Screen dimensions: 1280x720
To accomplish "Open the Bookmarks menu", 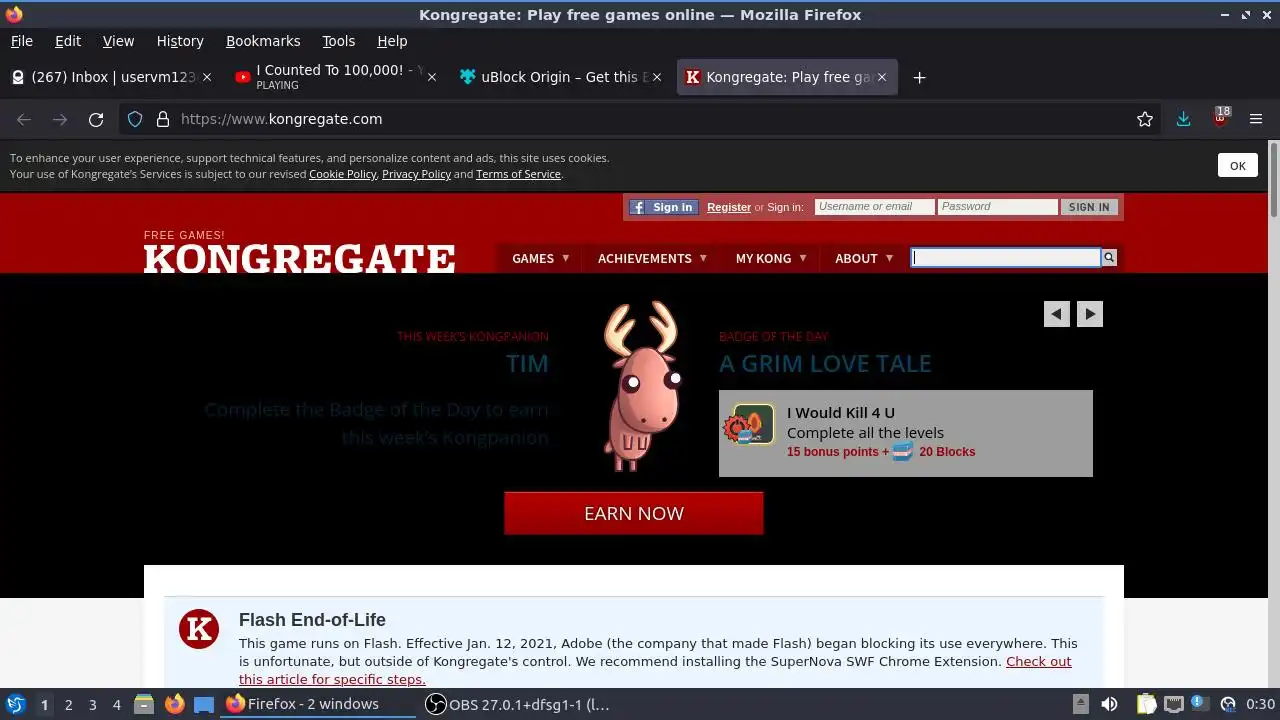I will (263, 41).
